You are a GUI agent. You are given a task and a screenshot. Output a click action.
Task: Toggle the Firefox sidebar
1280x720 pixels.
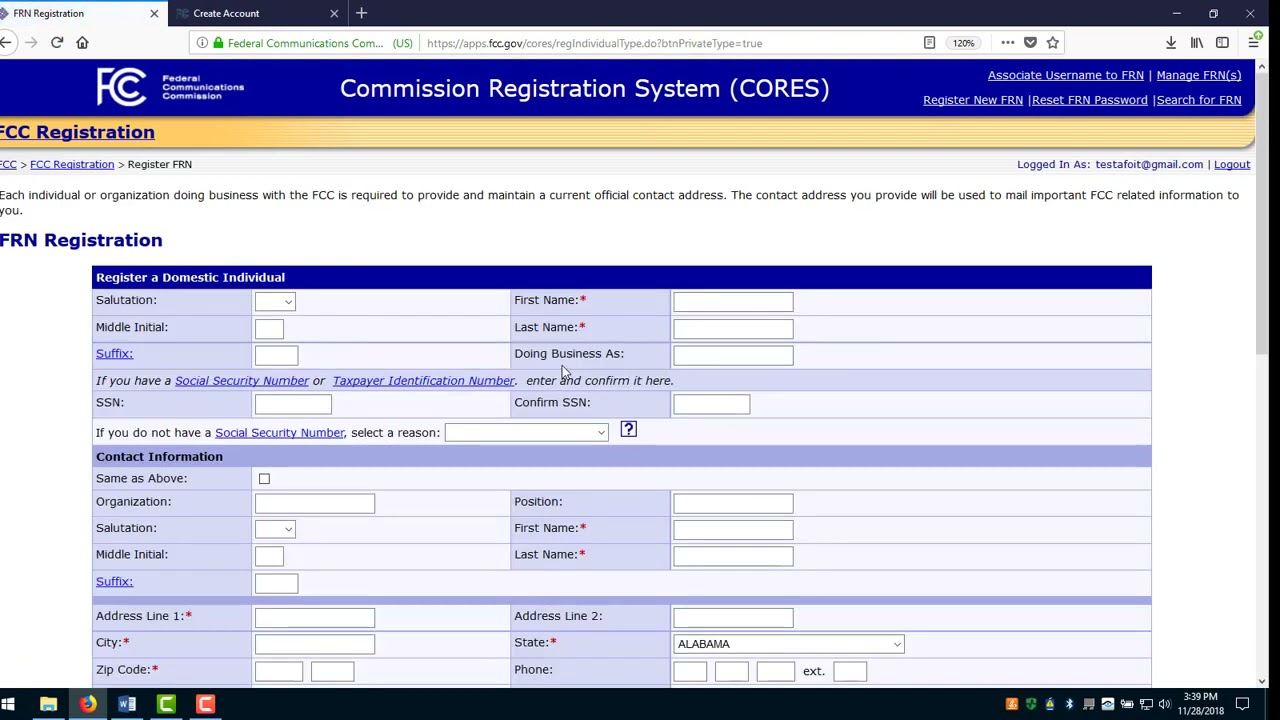pos(1222,43)
